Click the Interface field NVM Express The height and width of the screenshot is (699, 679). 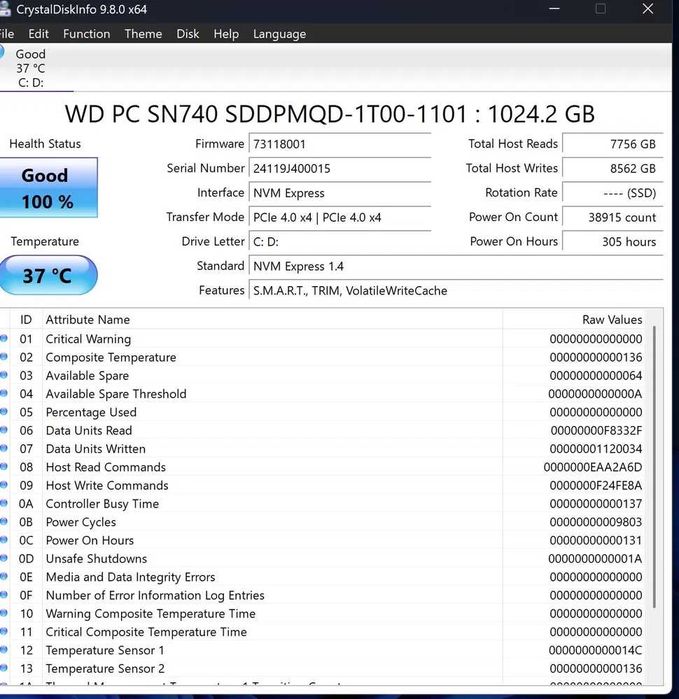(x=340, y=193)
